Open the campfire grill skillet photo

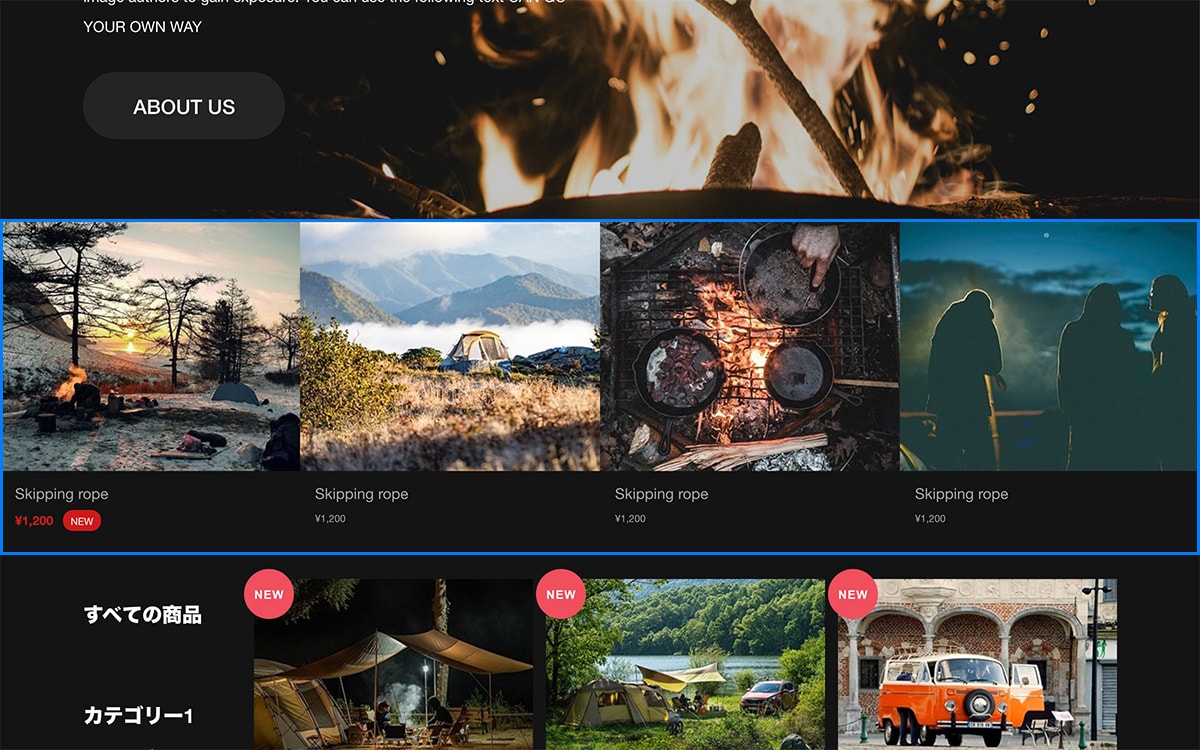click(750, 346)
